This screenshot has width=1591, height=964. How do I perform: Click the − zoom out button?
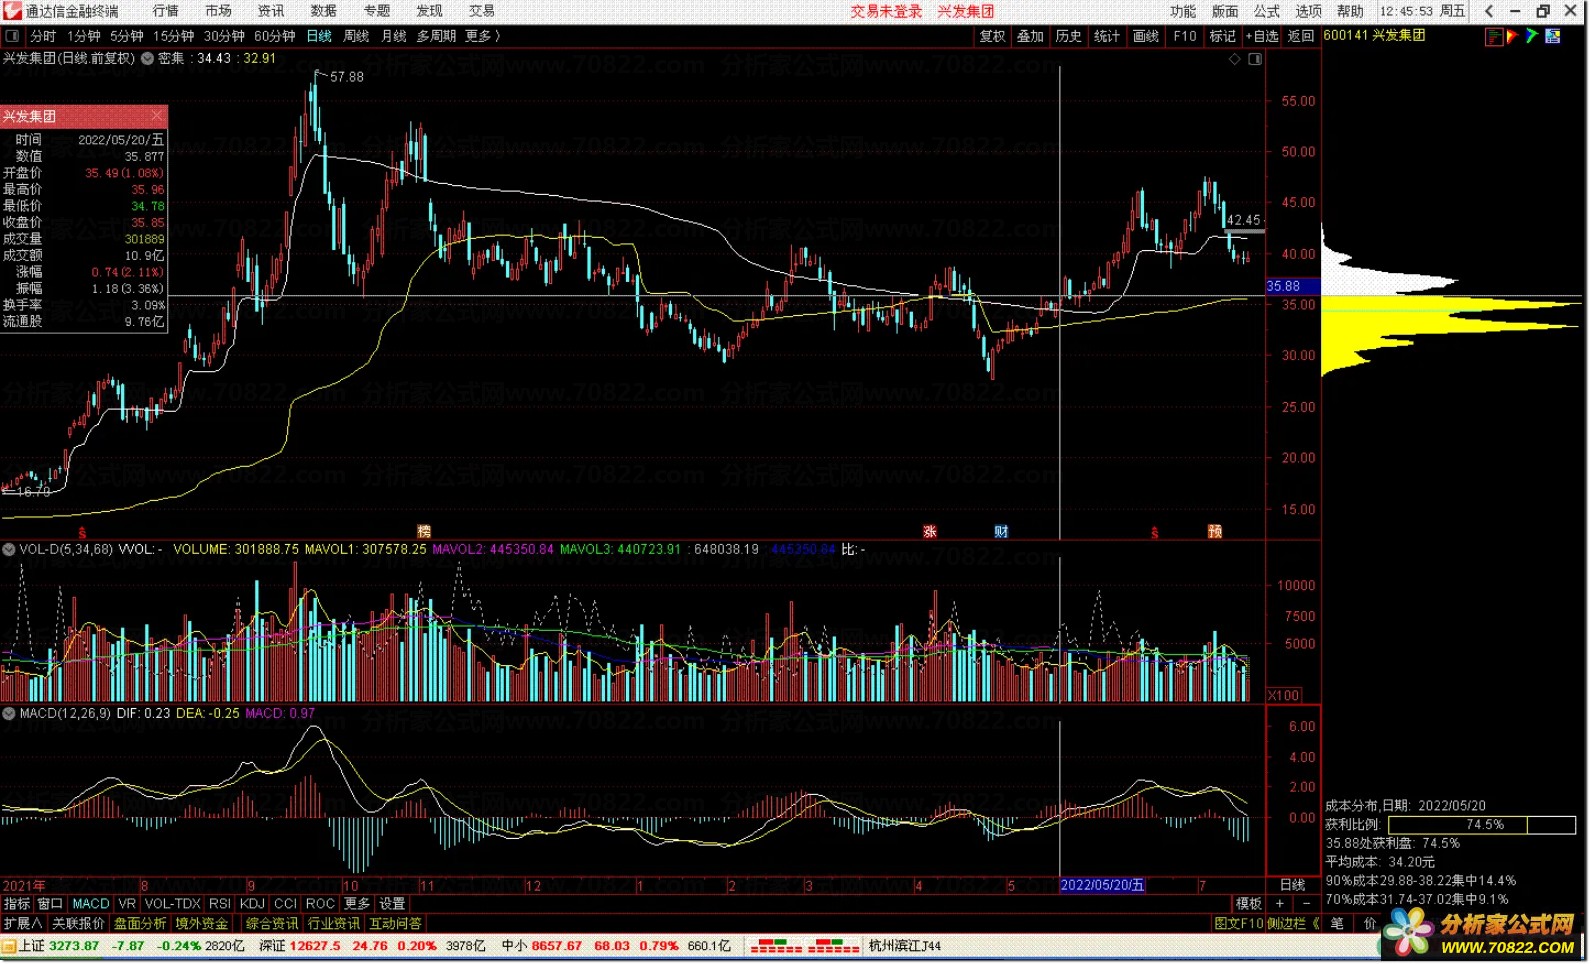tap(1305, 904)
